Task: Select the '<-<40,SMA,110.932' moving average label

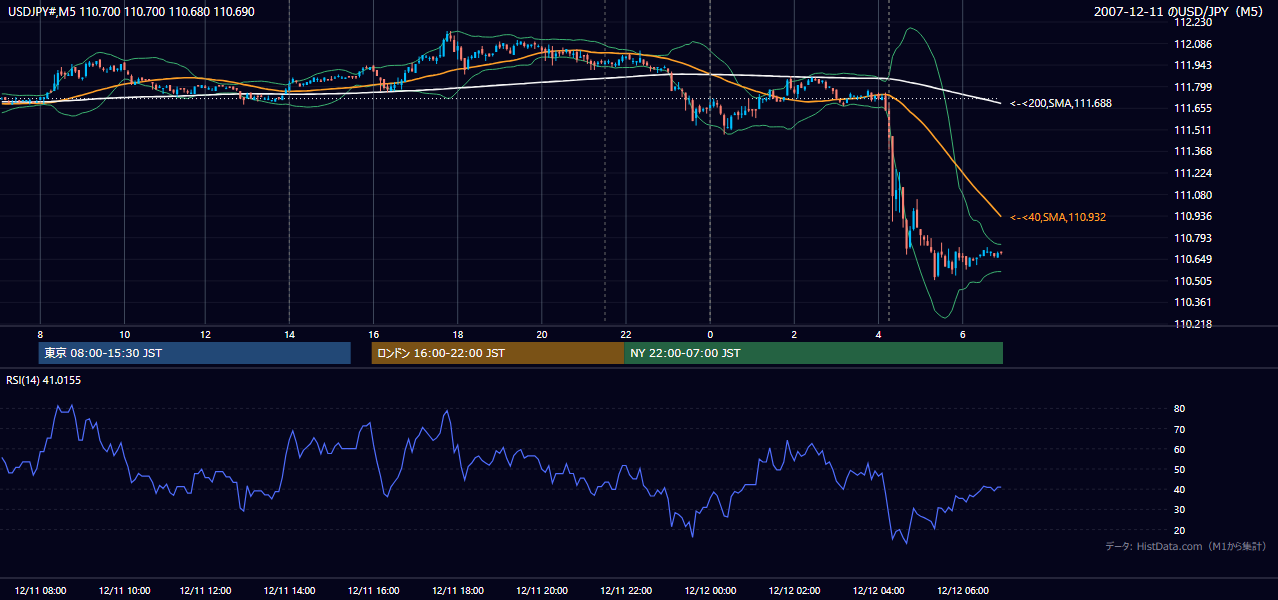Action: [1058, 217]
